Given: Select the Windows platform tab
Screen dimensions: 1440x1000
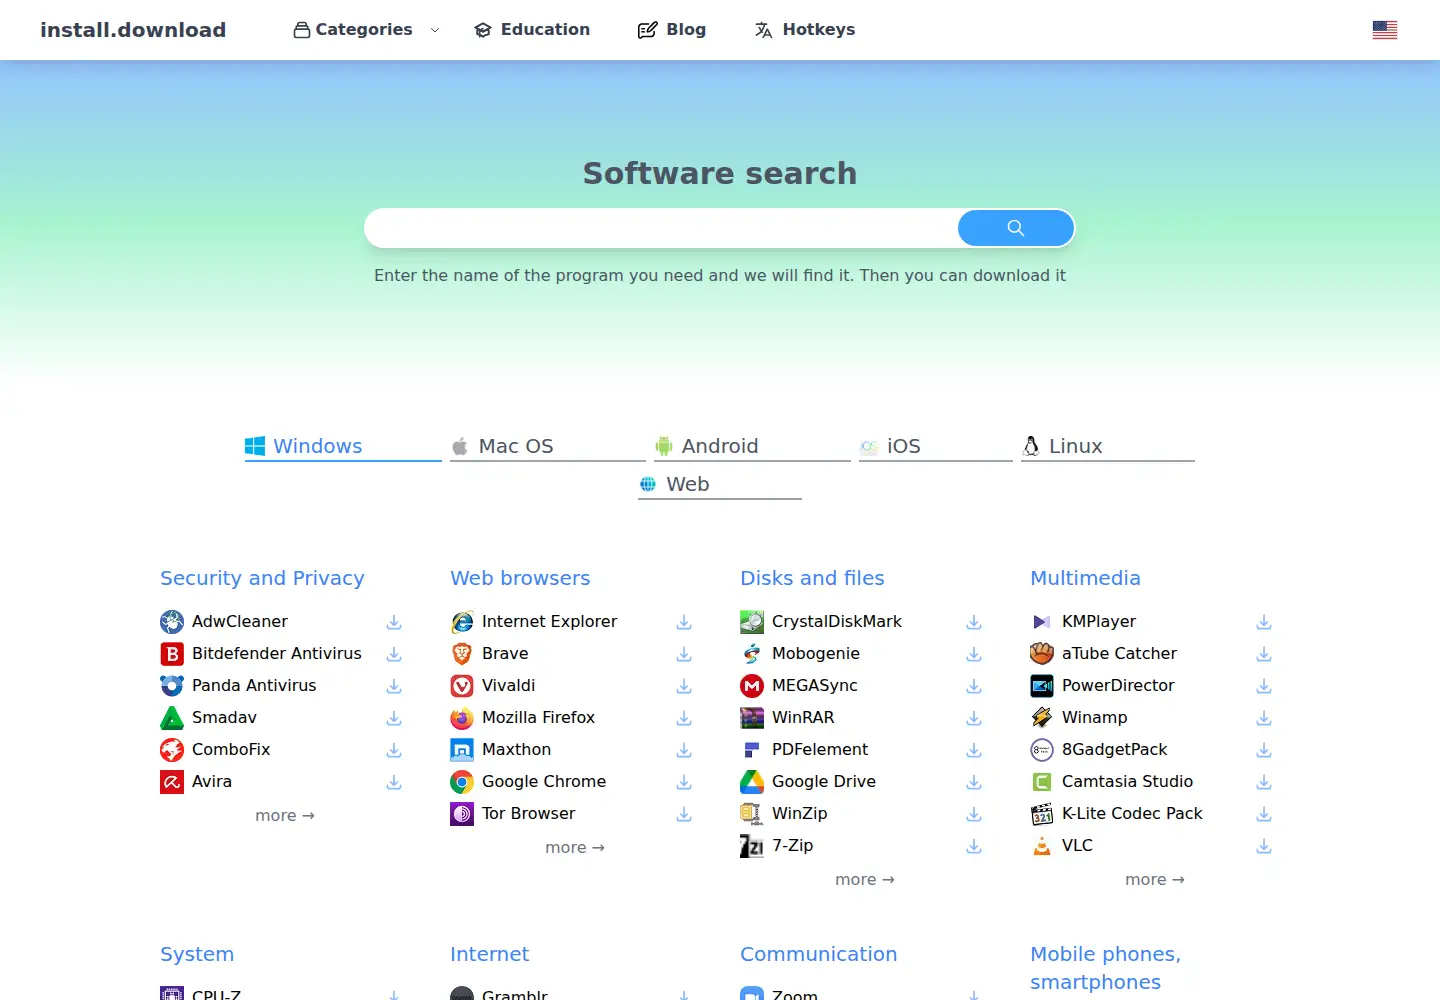Looking at the screenshot, I should coord(343,446).
